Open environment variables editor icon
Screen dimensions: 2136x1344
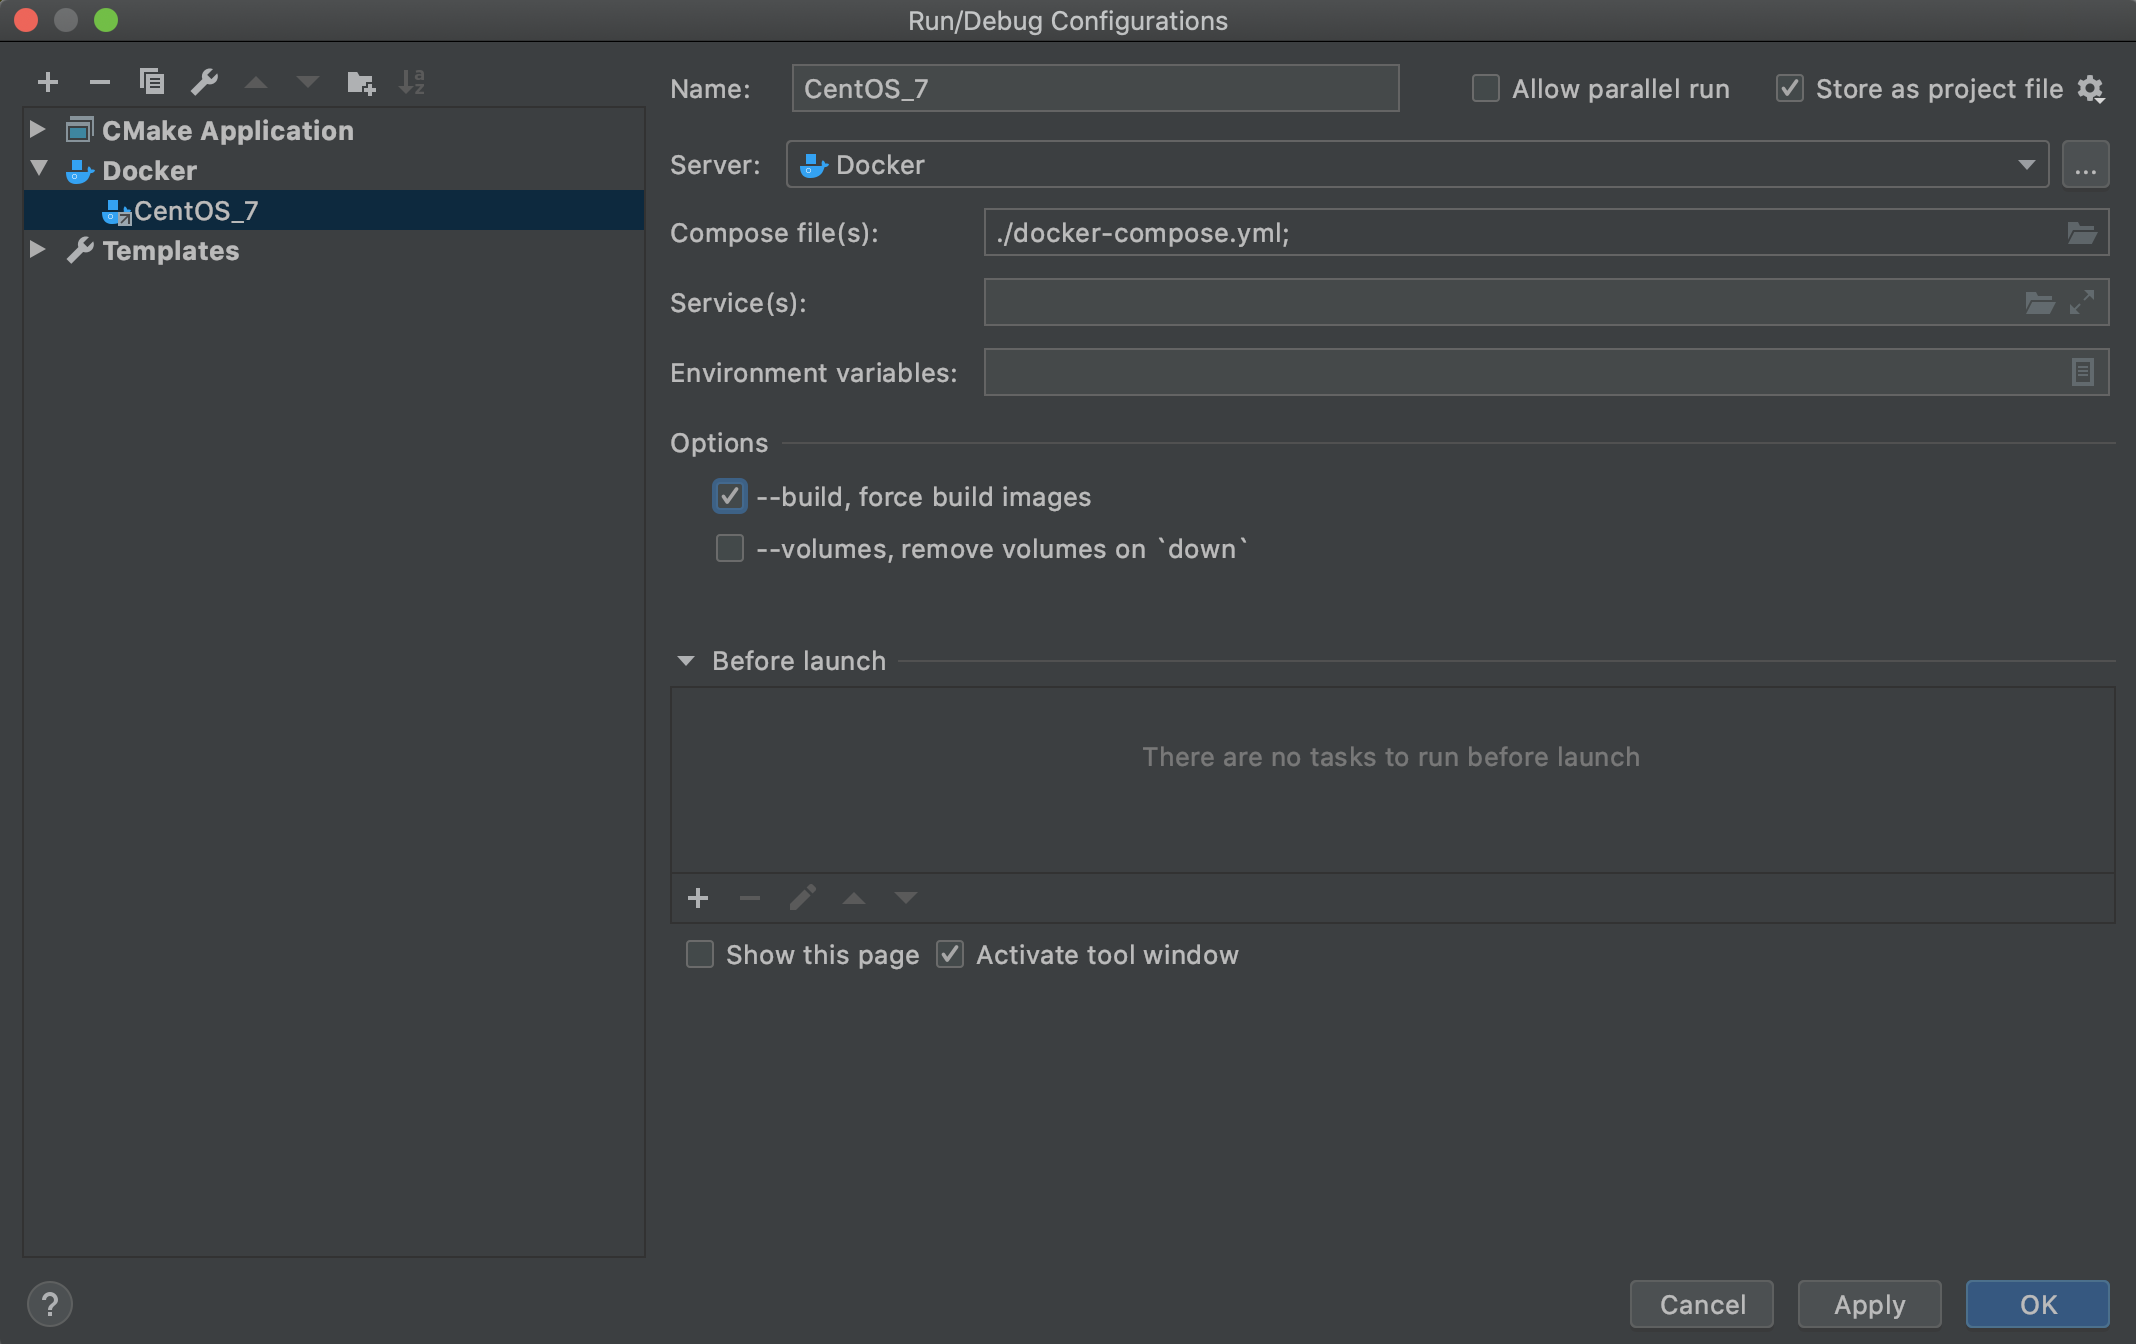[2082, 373]
